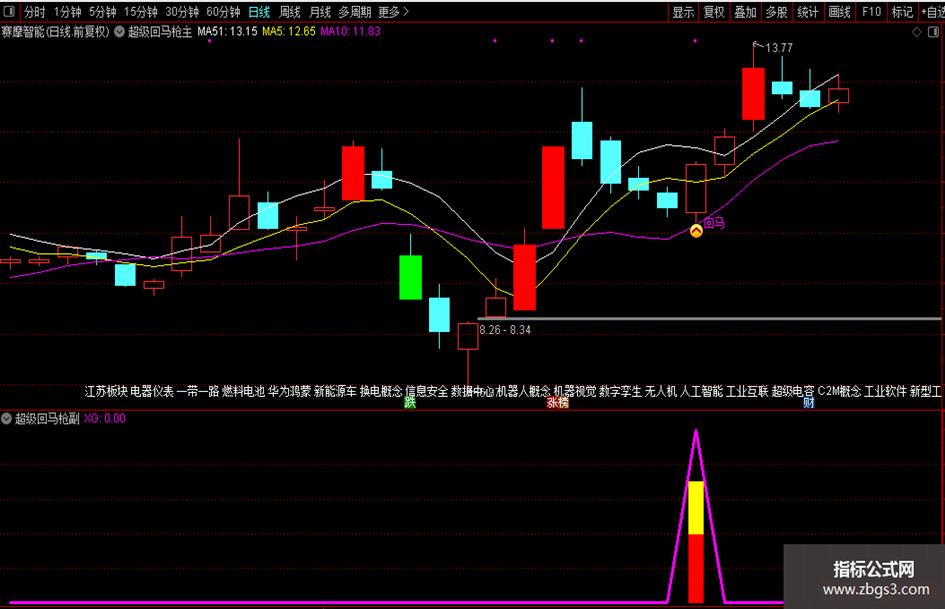Click the 财 financial event marker
Viewport: 945px width, 609px height.
[809, 403]
